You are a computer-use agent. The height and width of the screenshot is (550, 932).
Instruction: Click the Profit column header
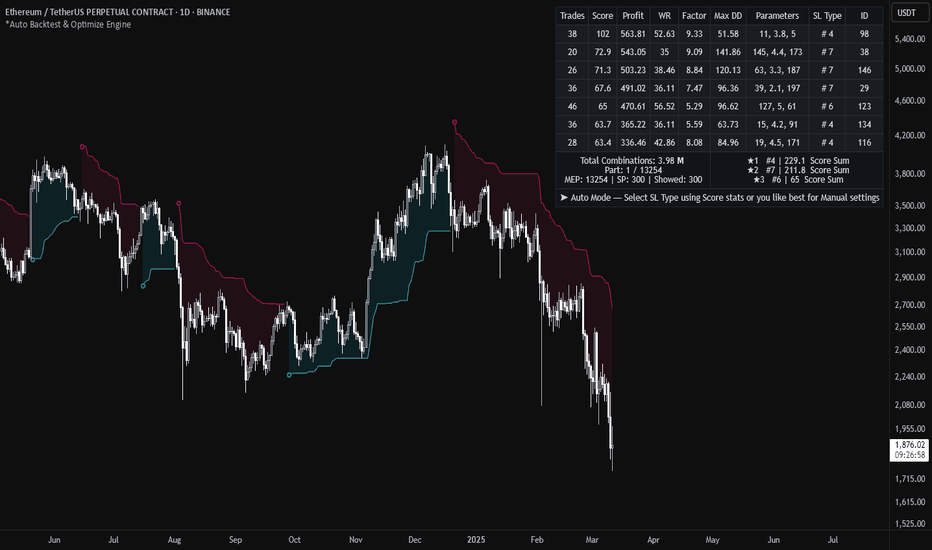633,16
